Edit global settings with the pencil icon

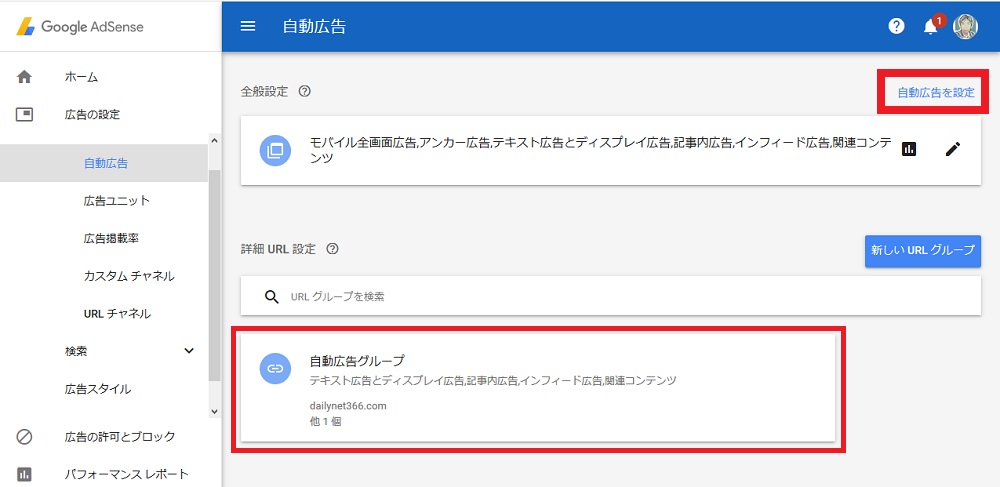pos(952,149)
